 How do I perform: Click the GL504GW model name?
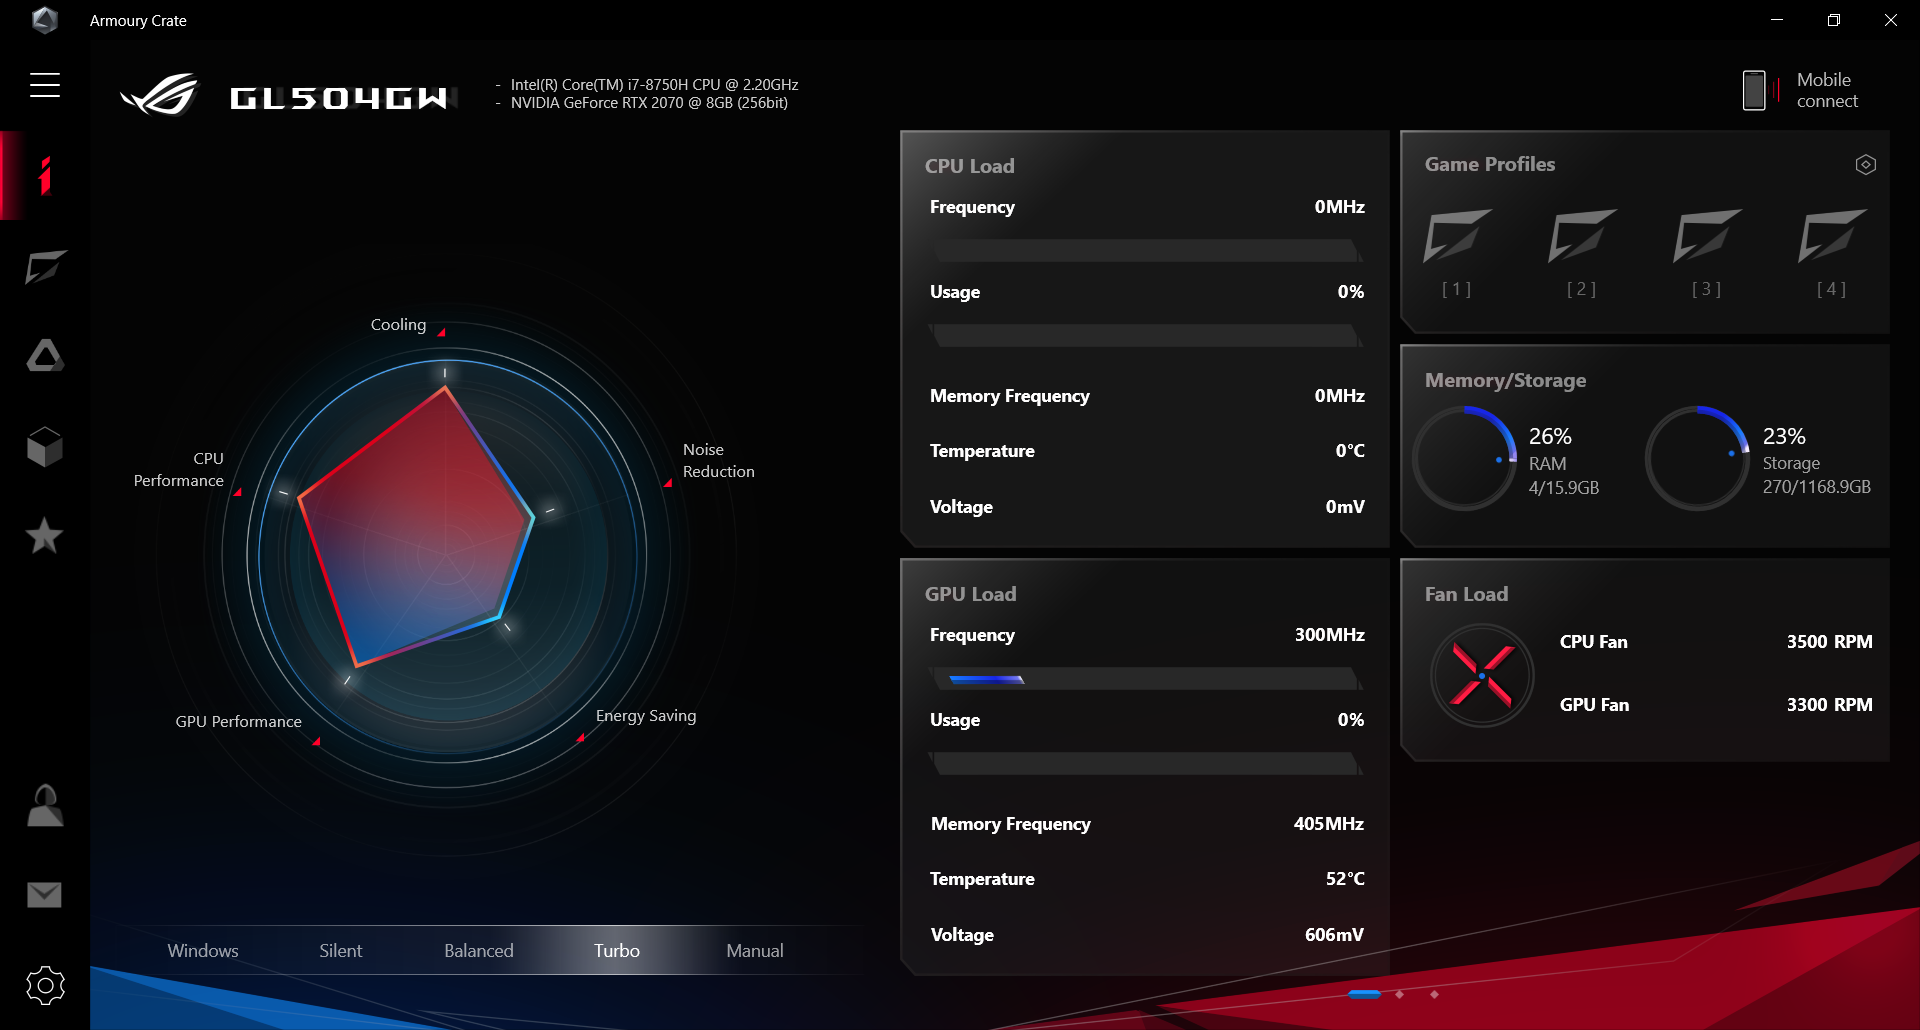[338, 97]
